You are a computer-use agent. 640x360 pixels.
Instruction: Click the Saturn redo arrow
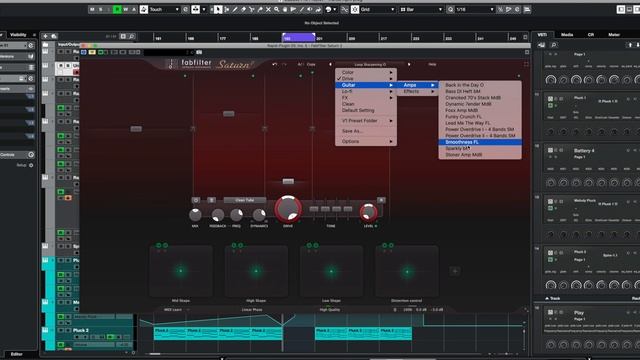click(x=284, y=64)
